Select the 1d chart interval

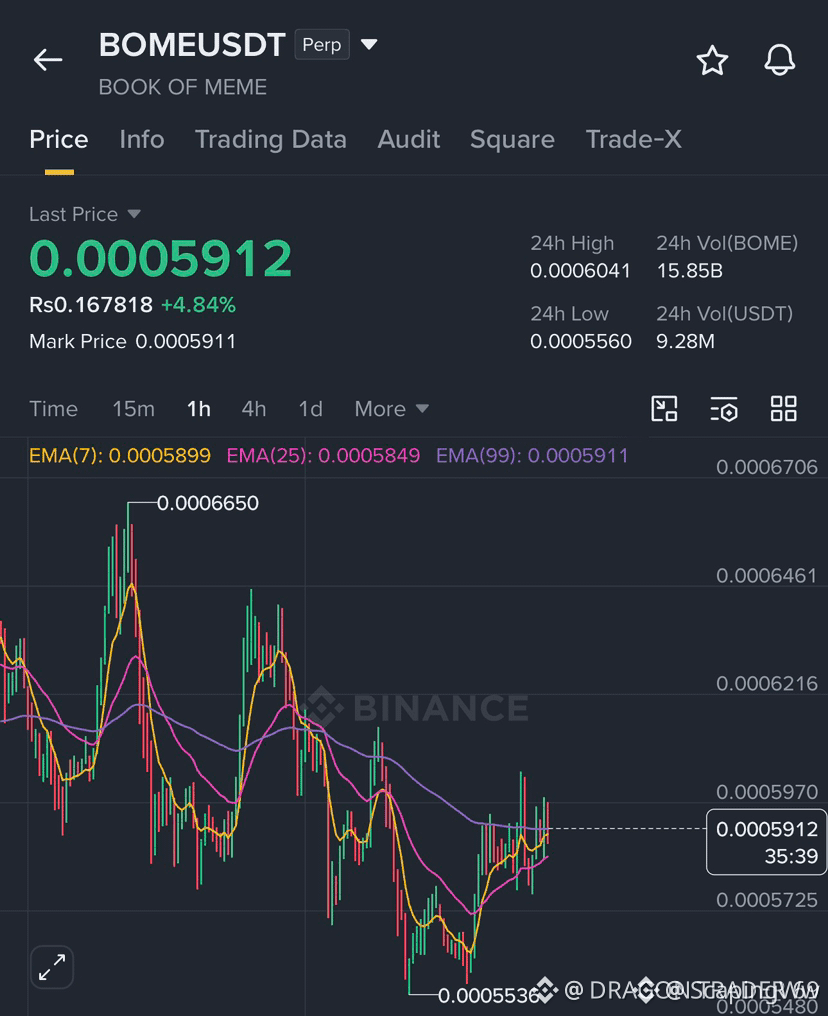(x=310, y=409)
